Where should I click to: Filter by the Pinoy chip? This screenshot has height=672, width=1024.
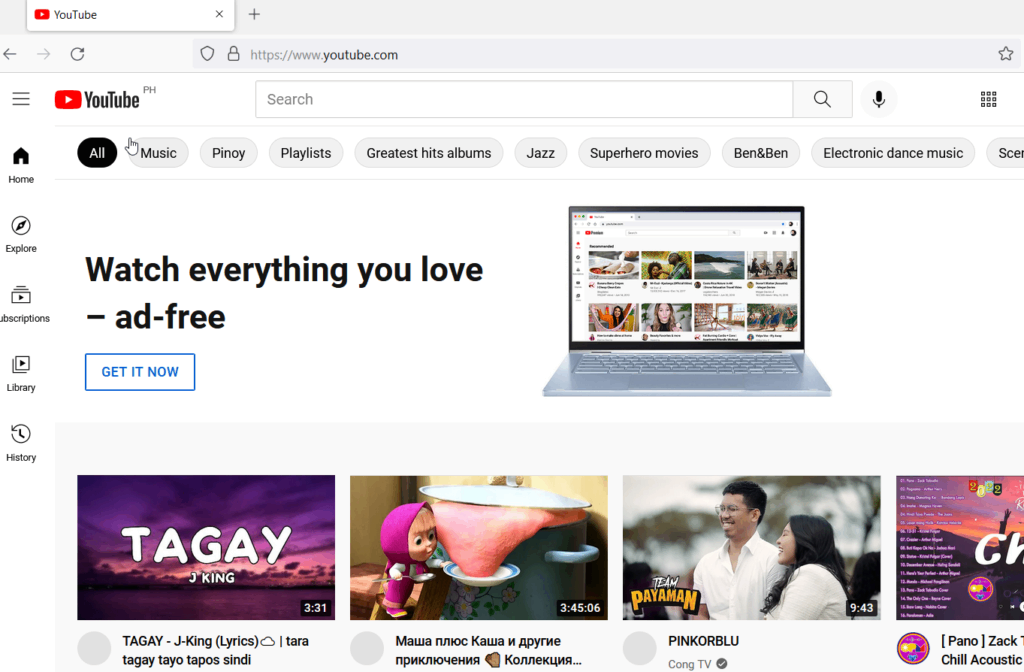(x=229, y=153)
